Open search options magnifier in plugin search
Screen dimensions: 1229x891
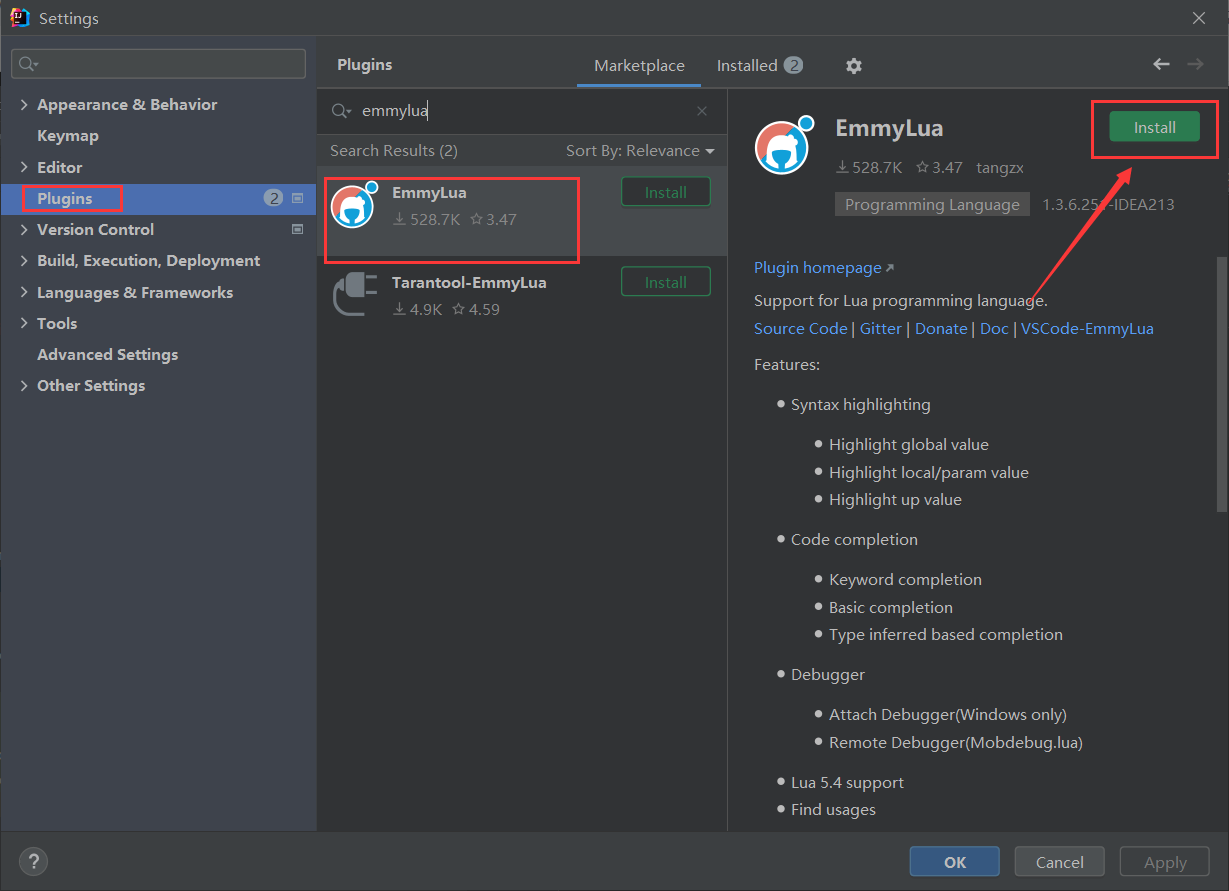341,111
